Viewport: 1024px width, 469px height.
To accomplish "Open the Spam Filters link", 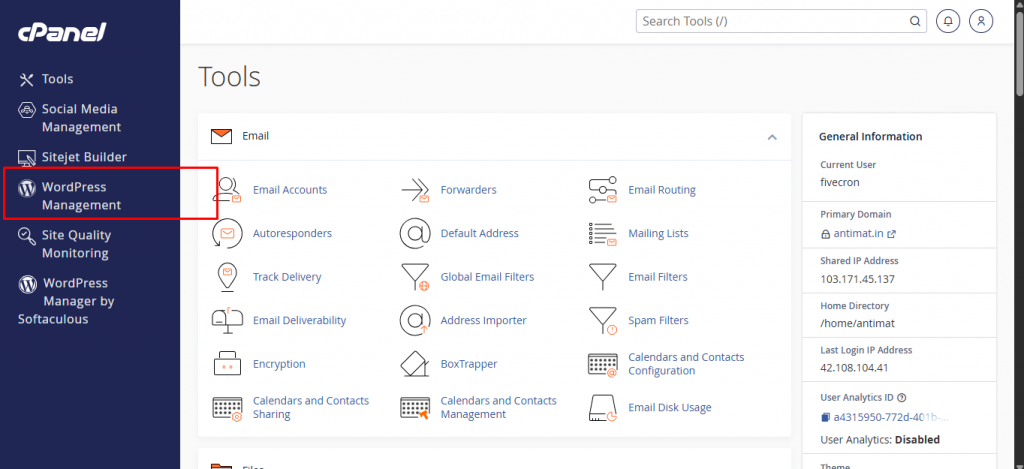I will tap(658, 320).
